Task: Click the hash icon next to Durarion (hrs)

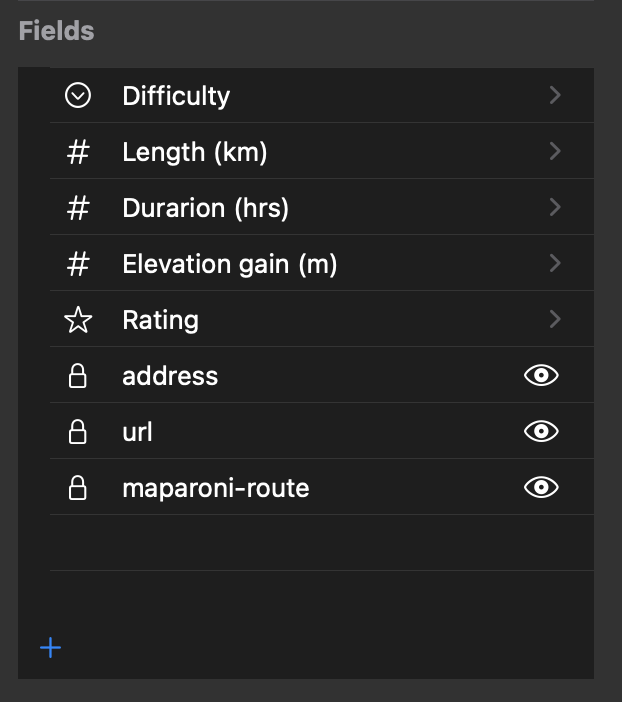Action: pyautogui.click(x=78, y=208)
